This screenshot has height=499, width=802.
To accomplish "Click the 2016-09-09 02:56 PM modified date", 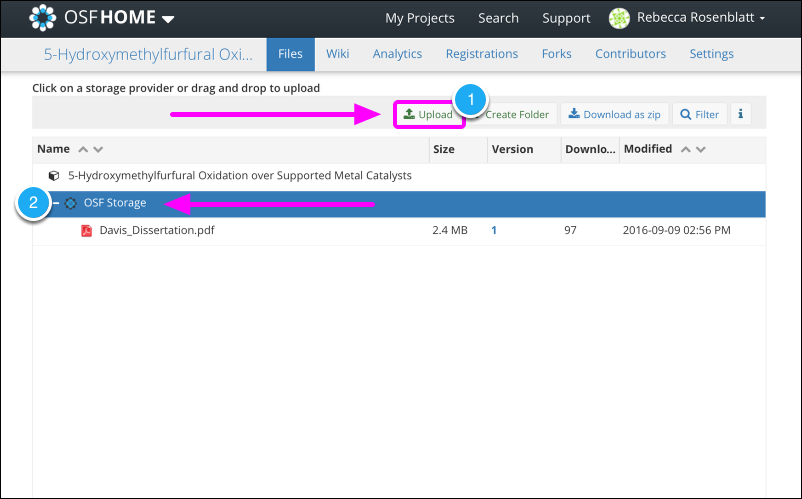I will 676,230.
